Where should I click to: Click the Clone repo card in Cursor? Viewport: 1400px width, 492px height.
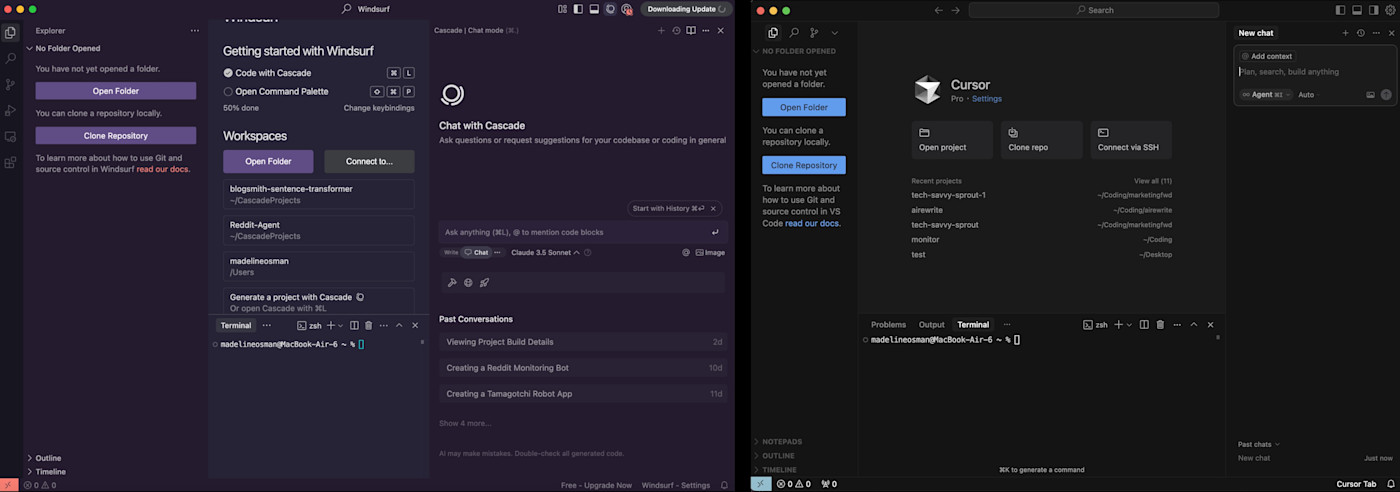pos(1042,140)
